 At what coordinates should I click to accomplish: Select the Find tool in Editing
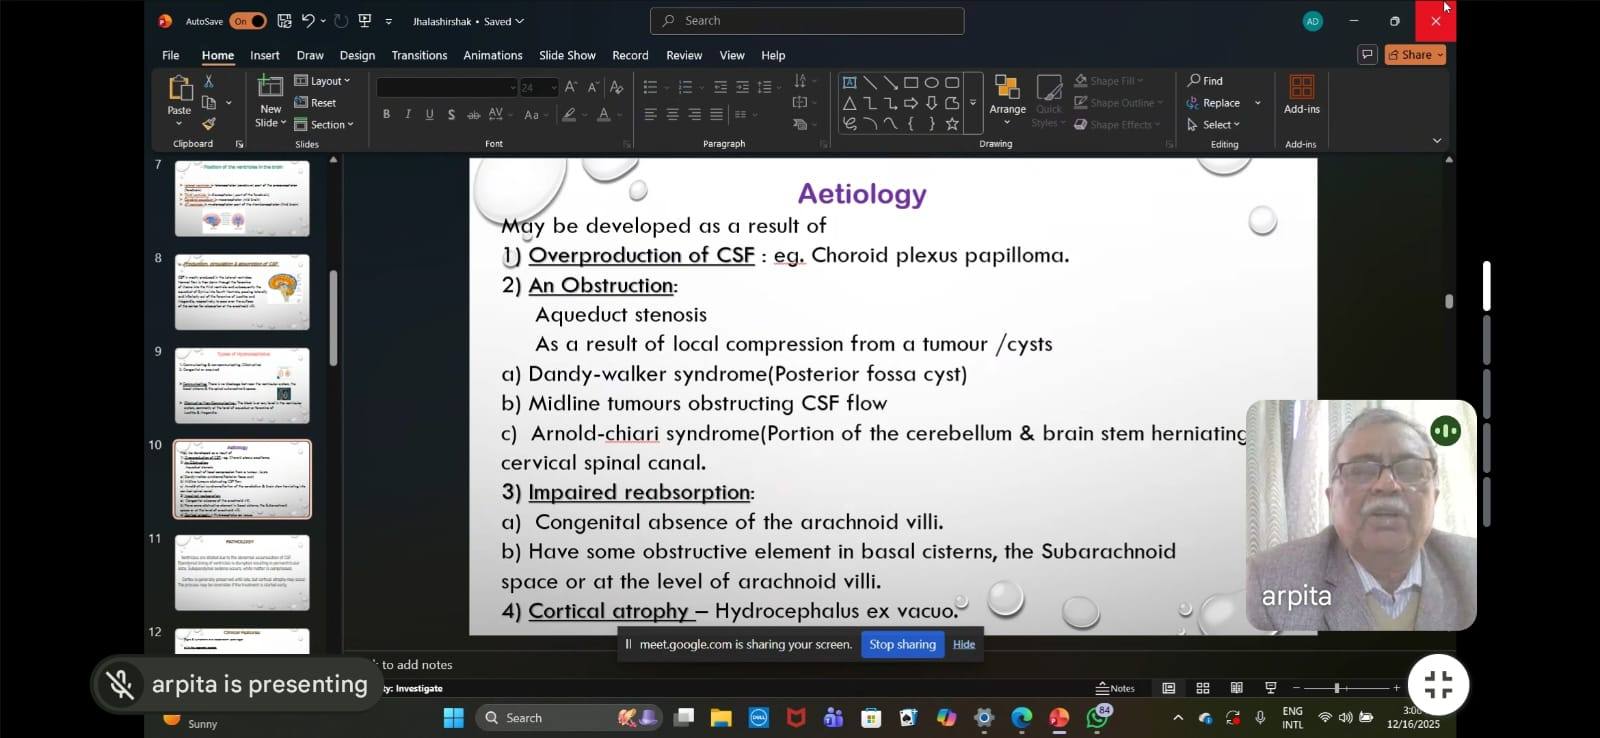click(x=1205, y=81)
